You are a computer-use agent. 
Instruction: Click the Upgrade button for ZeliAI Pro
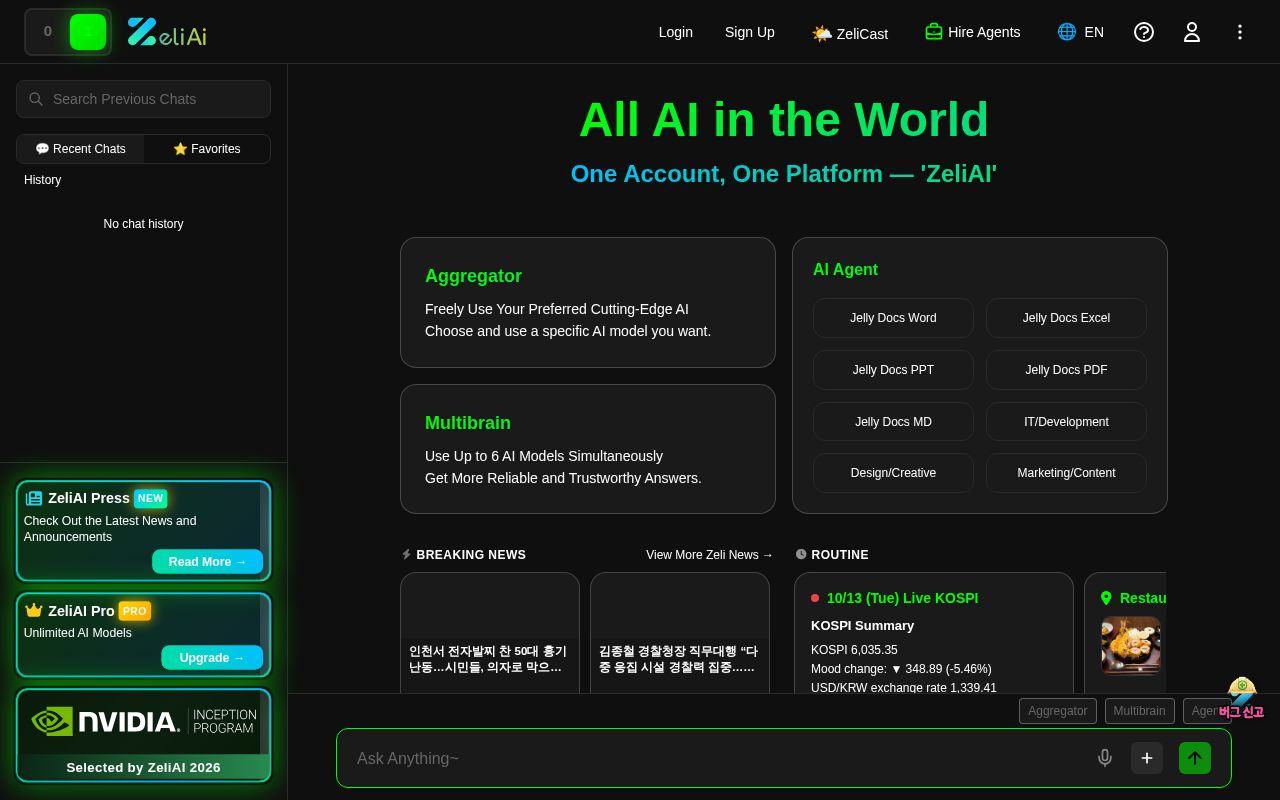212,658
